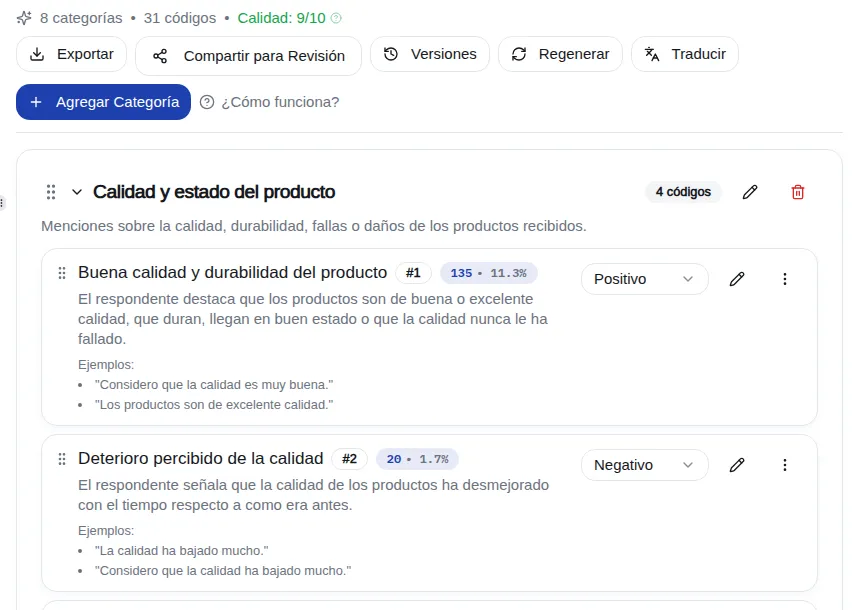Click the 4 códigos badge

[x=683, y=192]
